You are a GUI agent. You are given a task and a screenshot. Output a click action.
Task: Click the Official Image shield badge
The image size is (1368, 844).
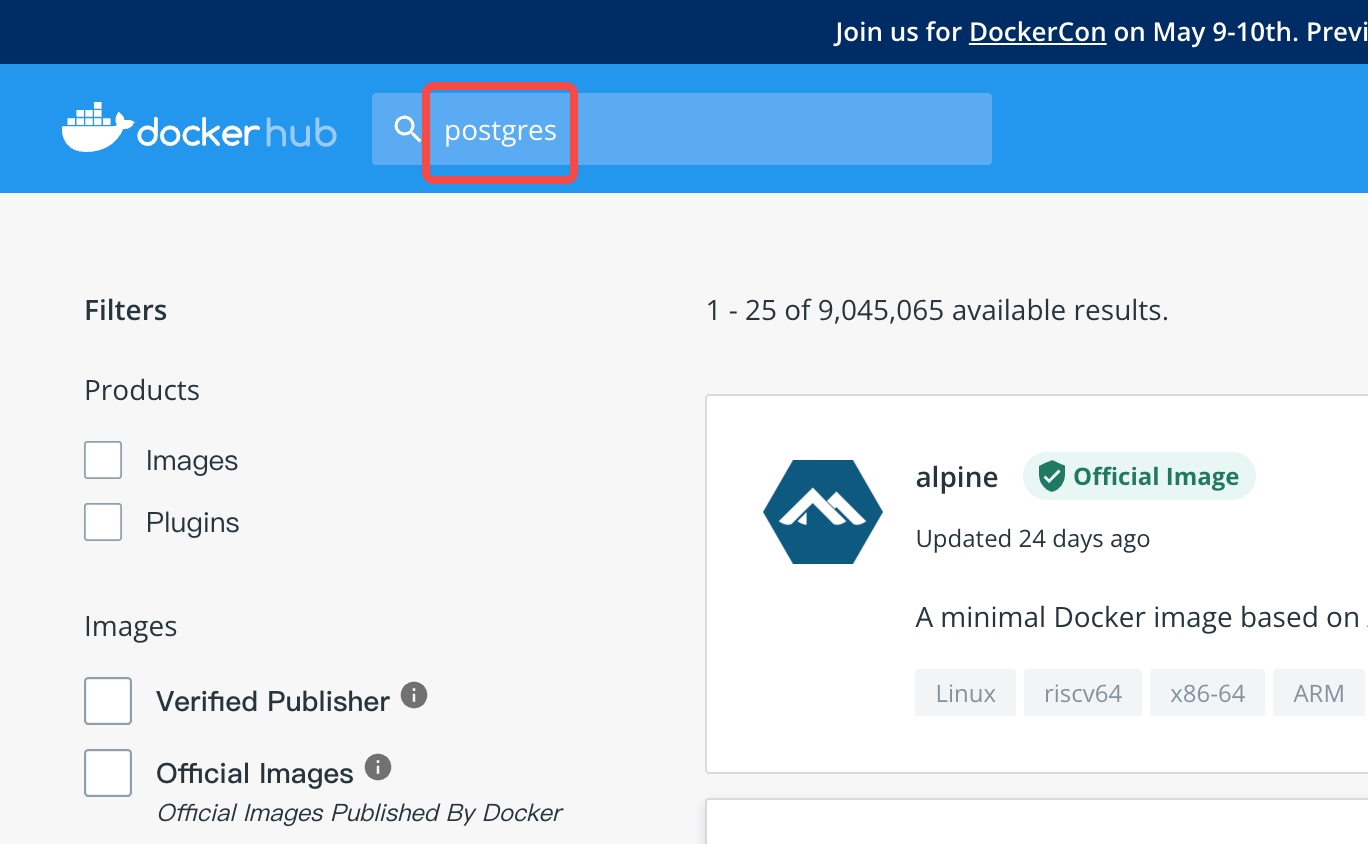(x=1139, y=477)
